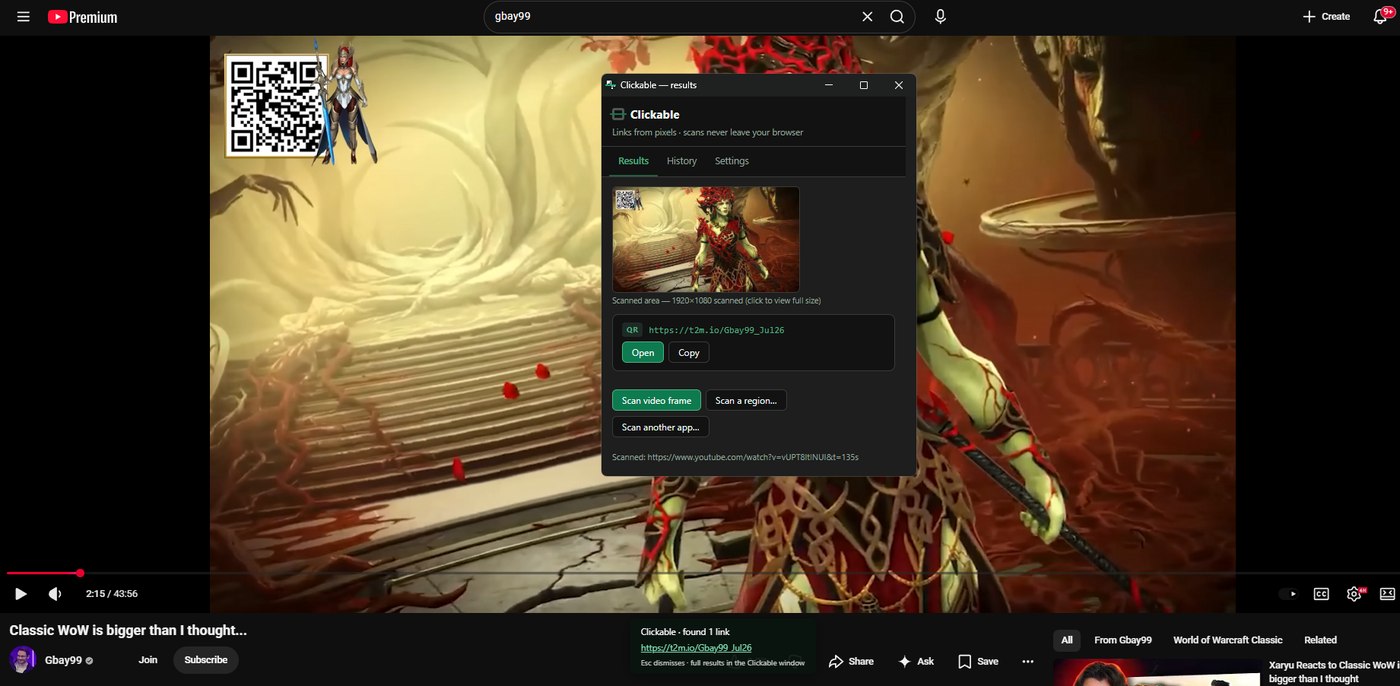
Task: Click the Scan another app button
Action: pyautogui.click(x=660, y=427)
